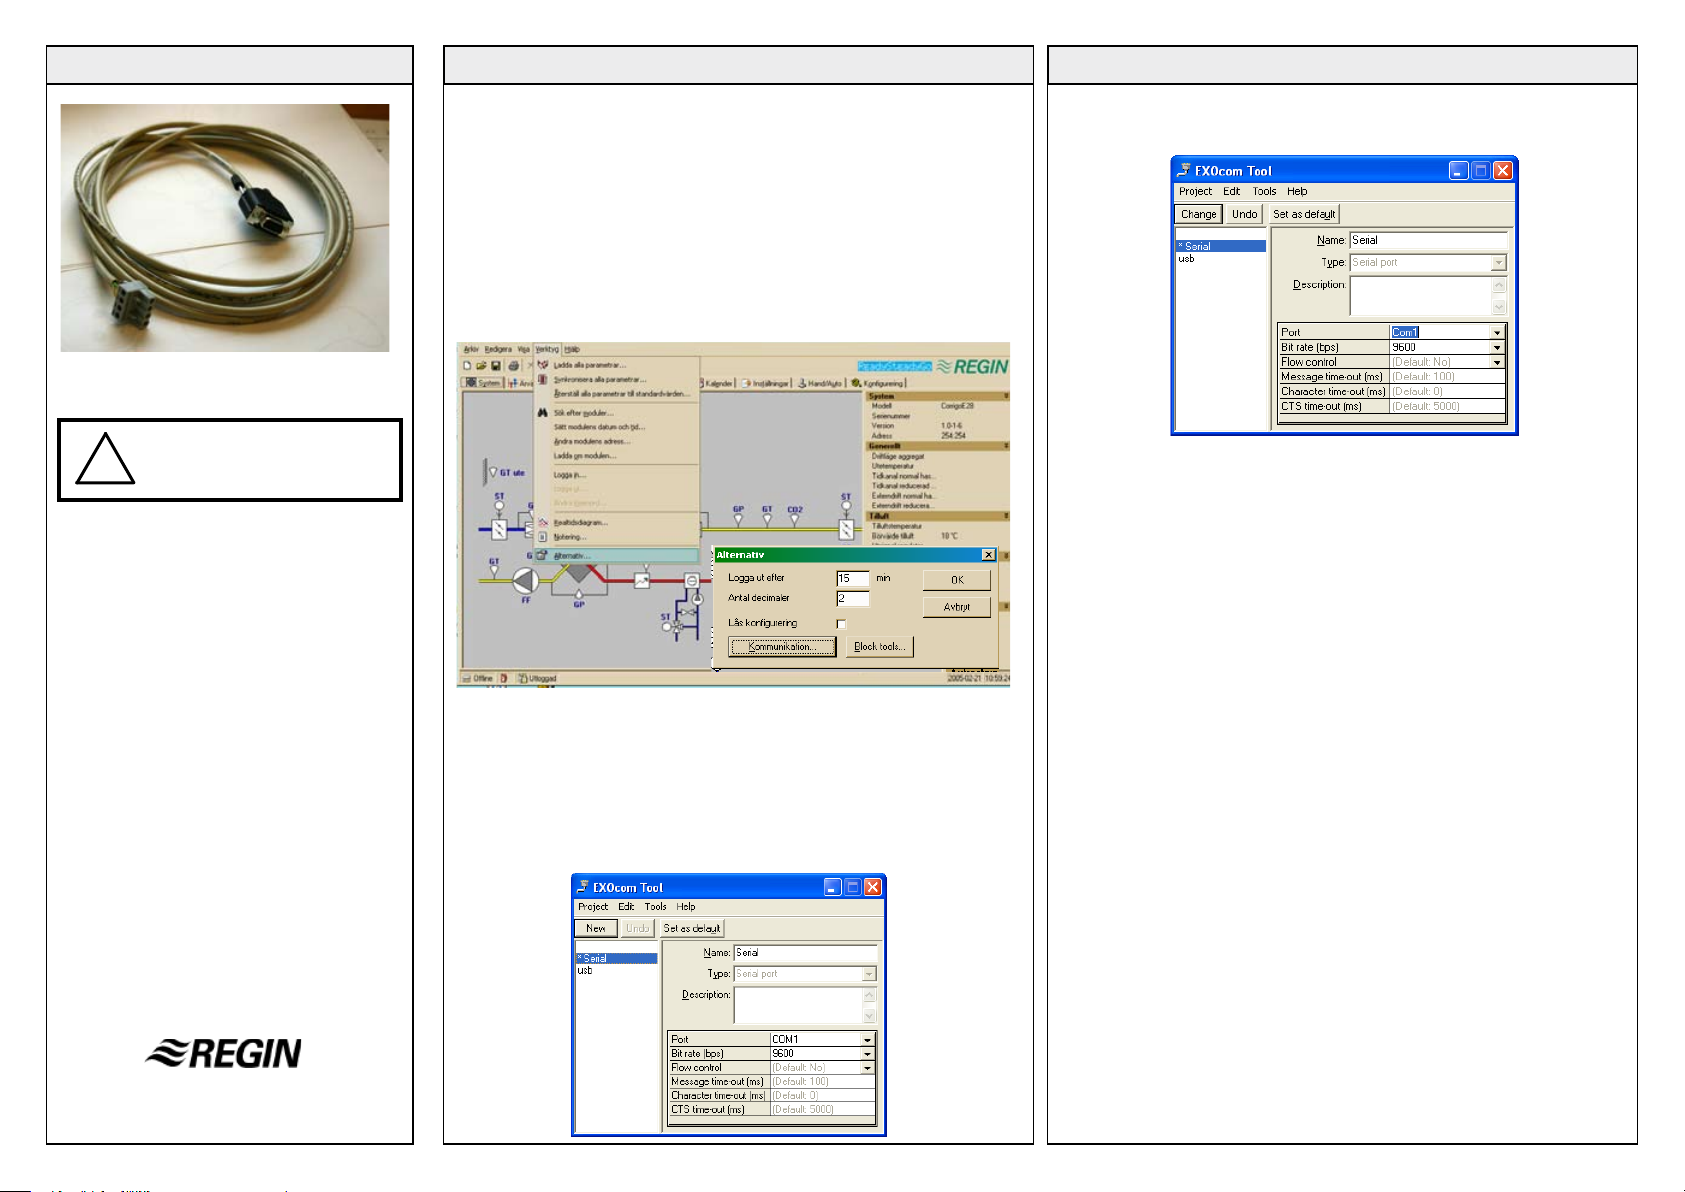Screen dimensions: 1685x1192
Task: Enable the Lås konfigurering checkbox
Action: [841, 623]
